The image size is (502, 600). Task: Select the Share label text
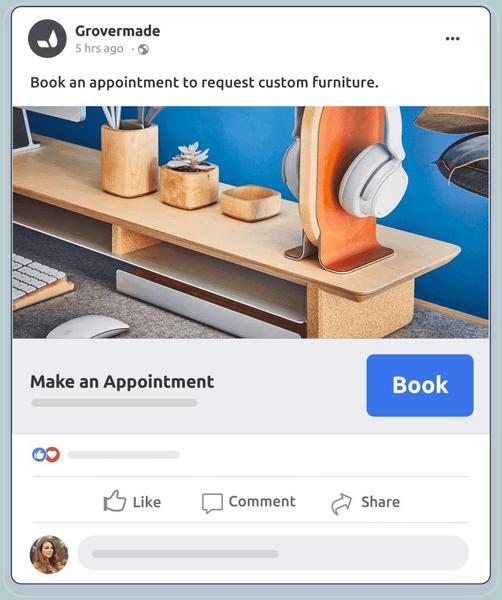click(380, 502)
